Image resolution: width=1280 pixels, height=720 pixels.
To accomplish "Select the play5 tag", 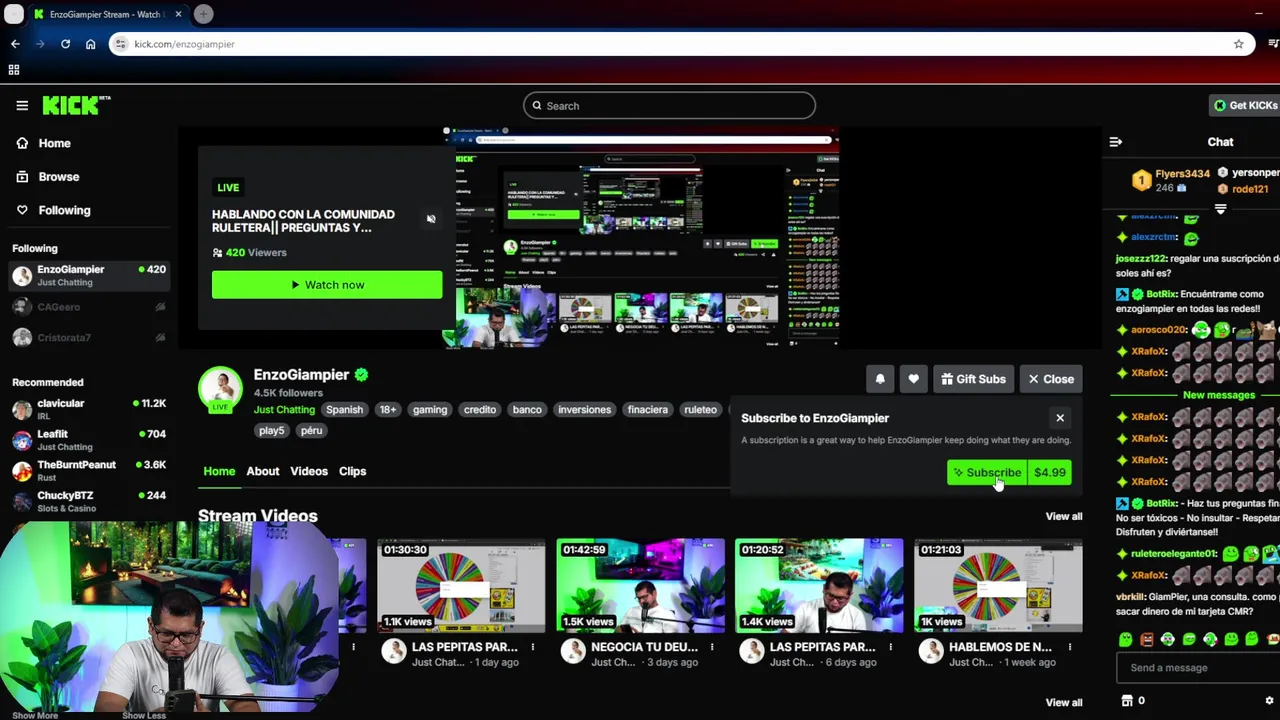I will point(272,431).
